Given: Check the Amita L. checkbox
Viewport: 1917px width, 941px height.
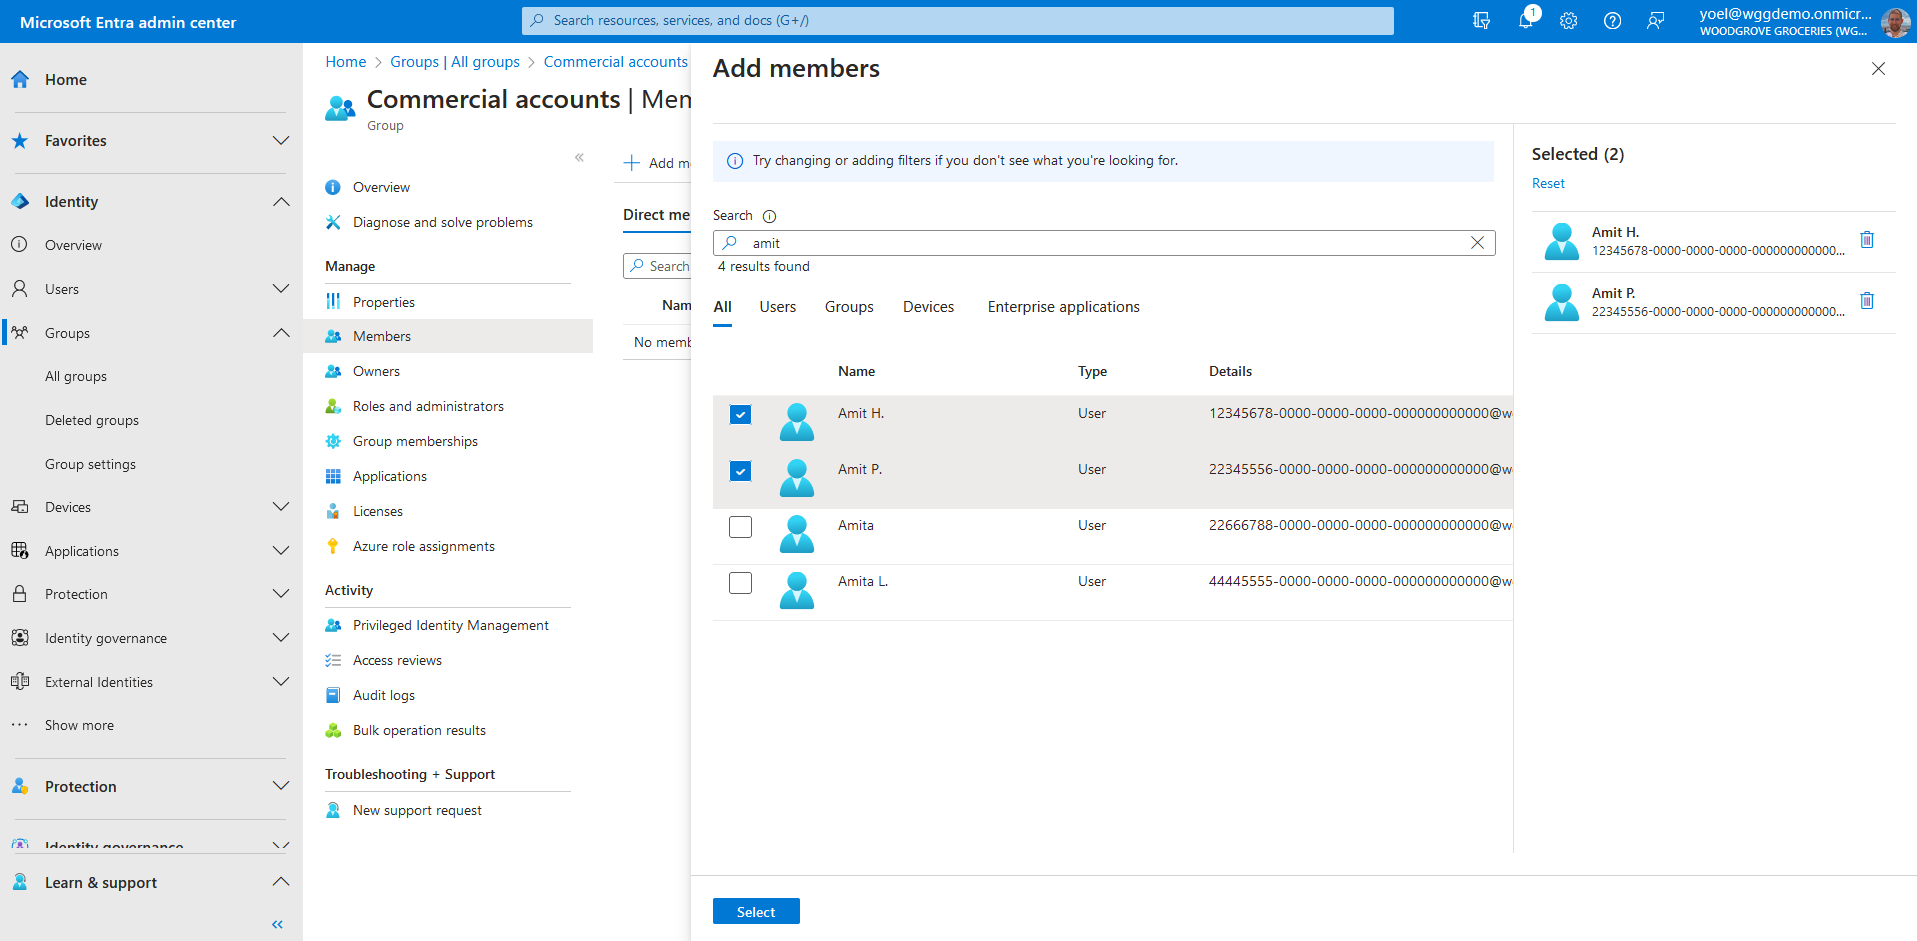Looking at the screenshot, I should 740,583.
